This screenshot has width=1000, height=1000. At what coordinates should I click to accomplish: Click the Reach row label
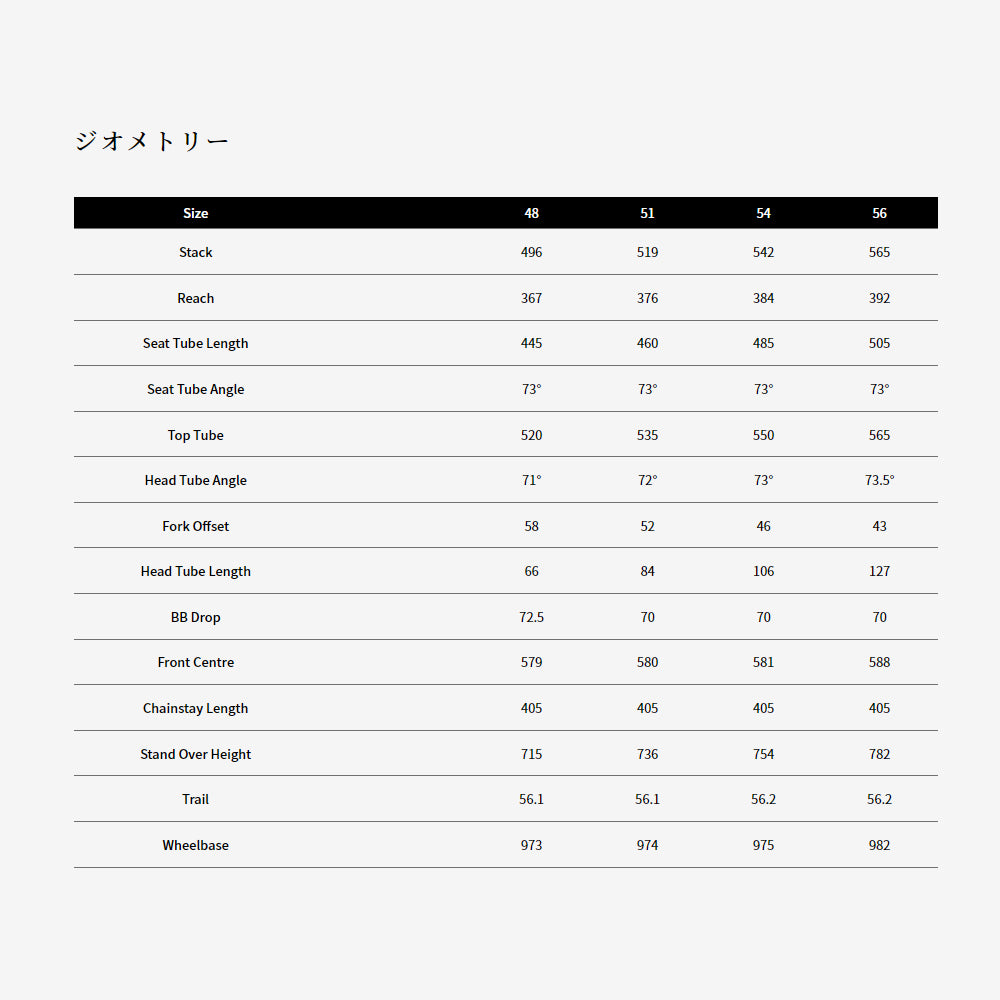coord(195,298)
